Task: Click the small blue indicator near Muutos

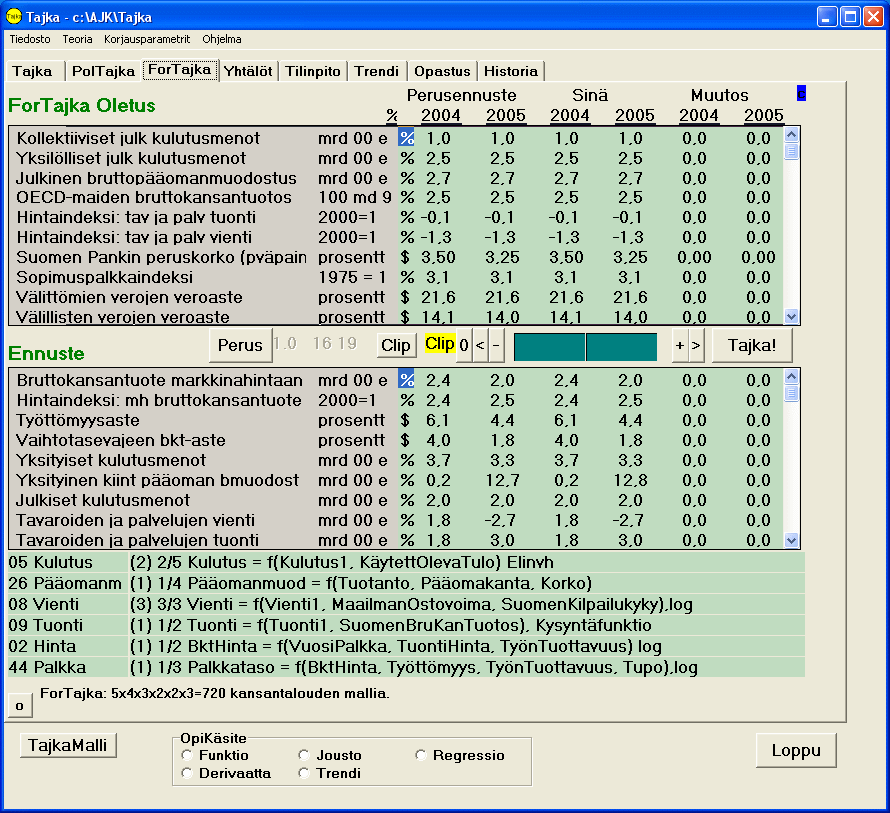Action: 800,93
